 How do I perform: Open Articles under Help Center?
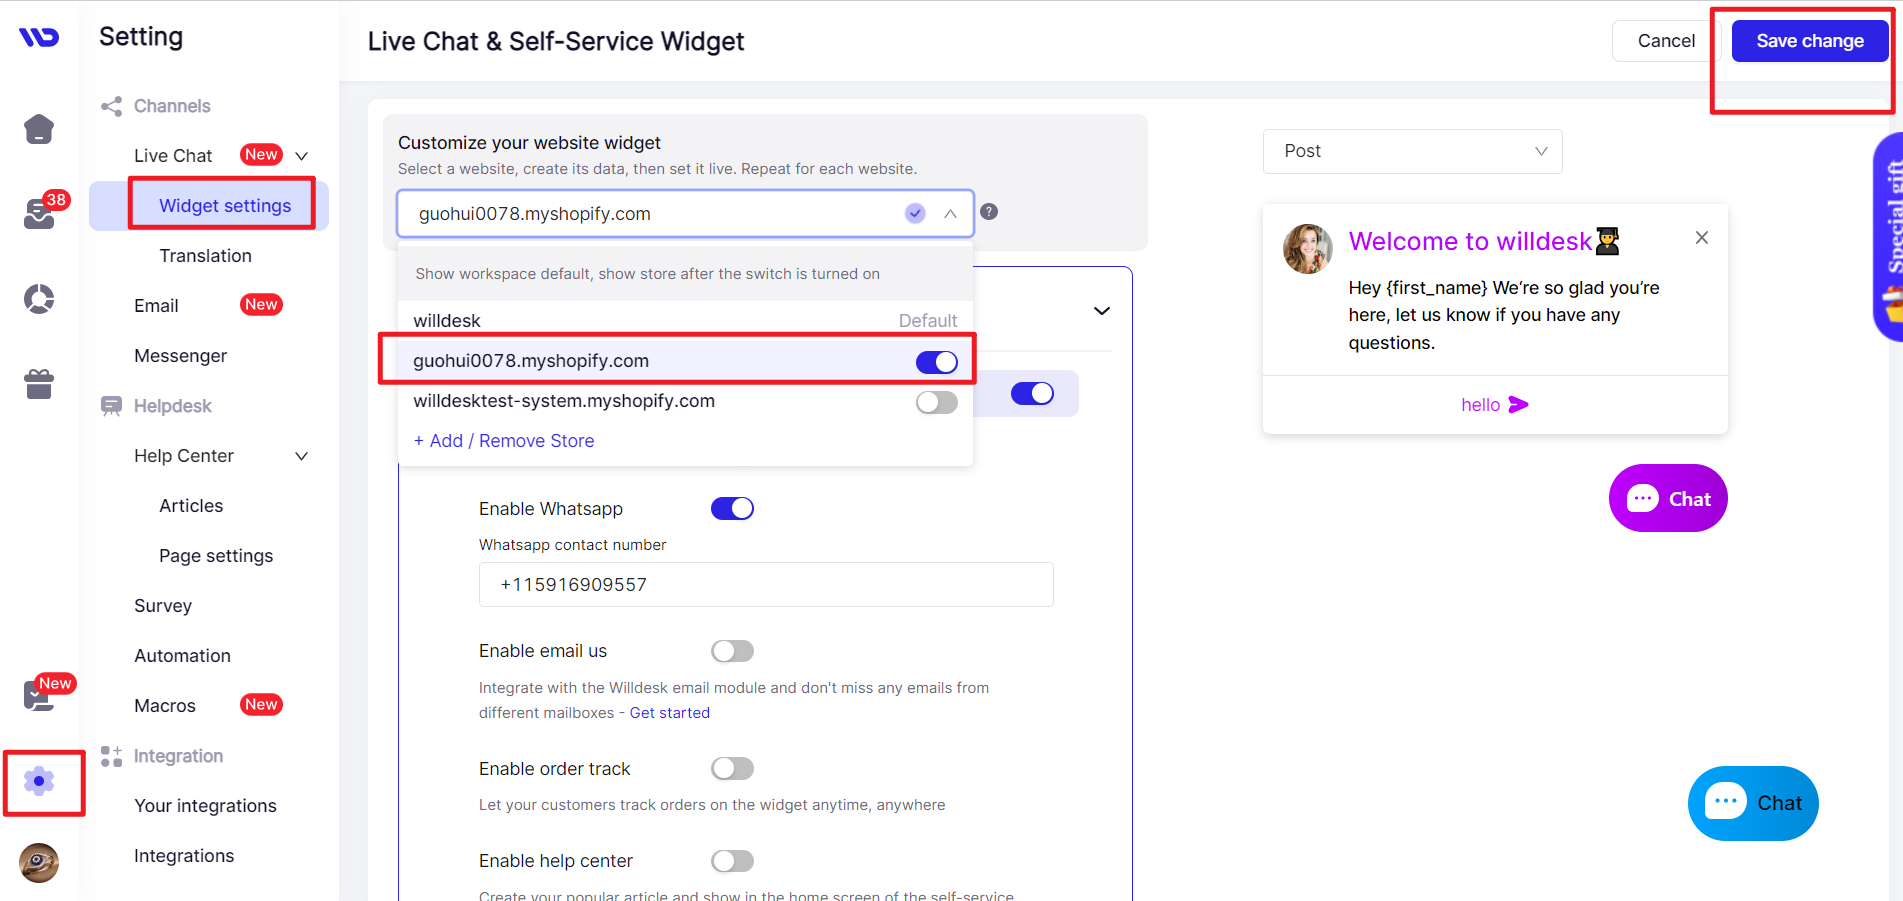191,506
